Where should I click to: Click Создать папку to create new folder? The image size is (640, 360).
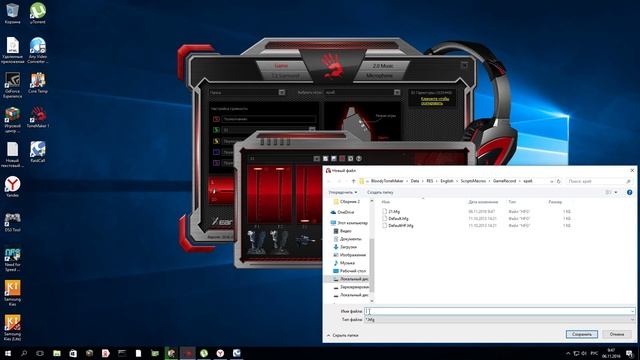click(380, 192)
